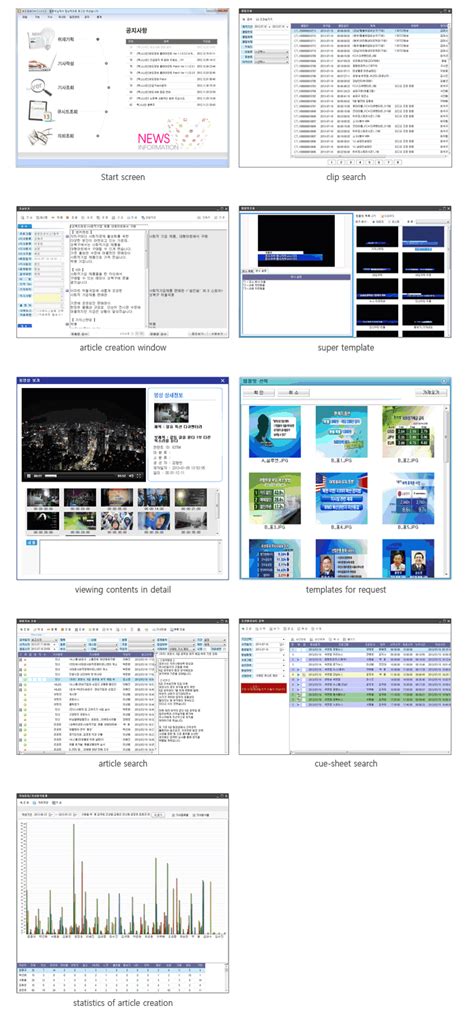The image size is (474, 1023).
Task: Select template thumbnail B_표1.JPG
Action: [x=341, y=431]
